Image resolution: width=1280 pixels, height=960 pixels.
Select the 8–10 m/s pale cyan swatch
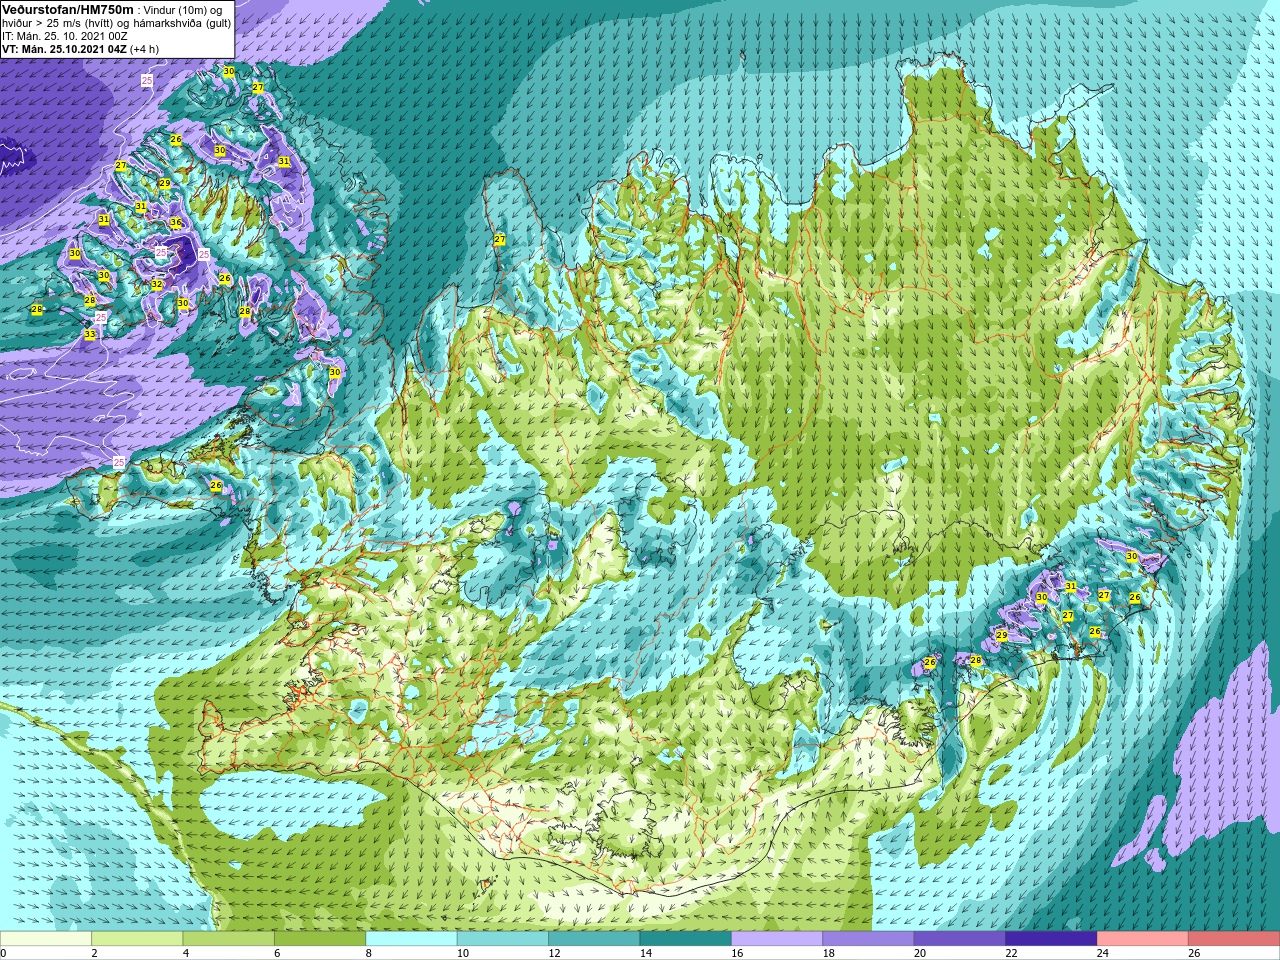click(x=411, y=938)
